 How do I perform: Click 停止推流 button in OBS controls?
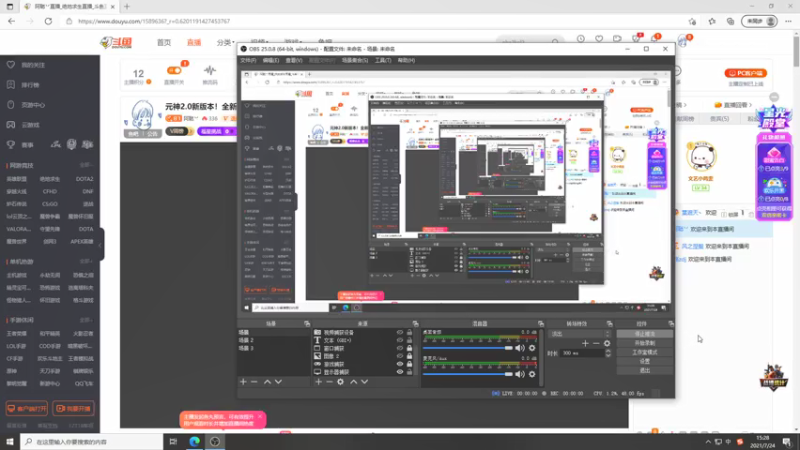pos(645,334)
